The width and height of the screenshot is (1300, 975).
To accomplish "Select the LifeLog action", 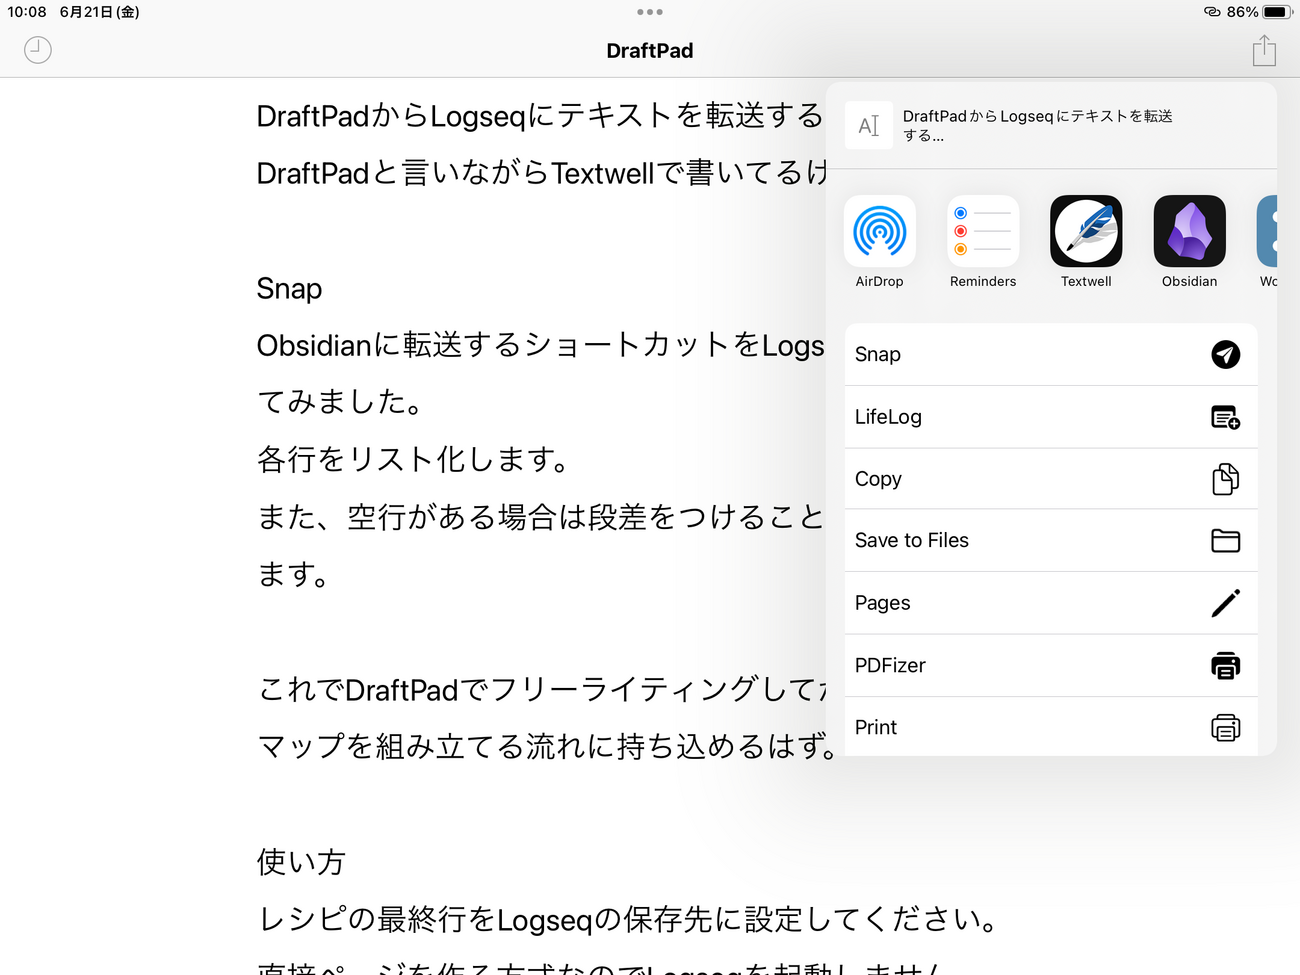I will pos(1051,417).
